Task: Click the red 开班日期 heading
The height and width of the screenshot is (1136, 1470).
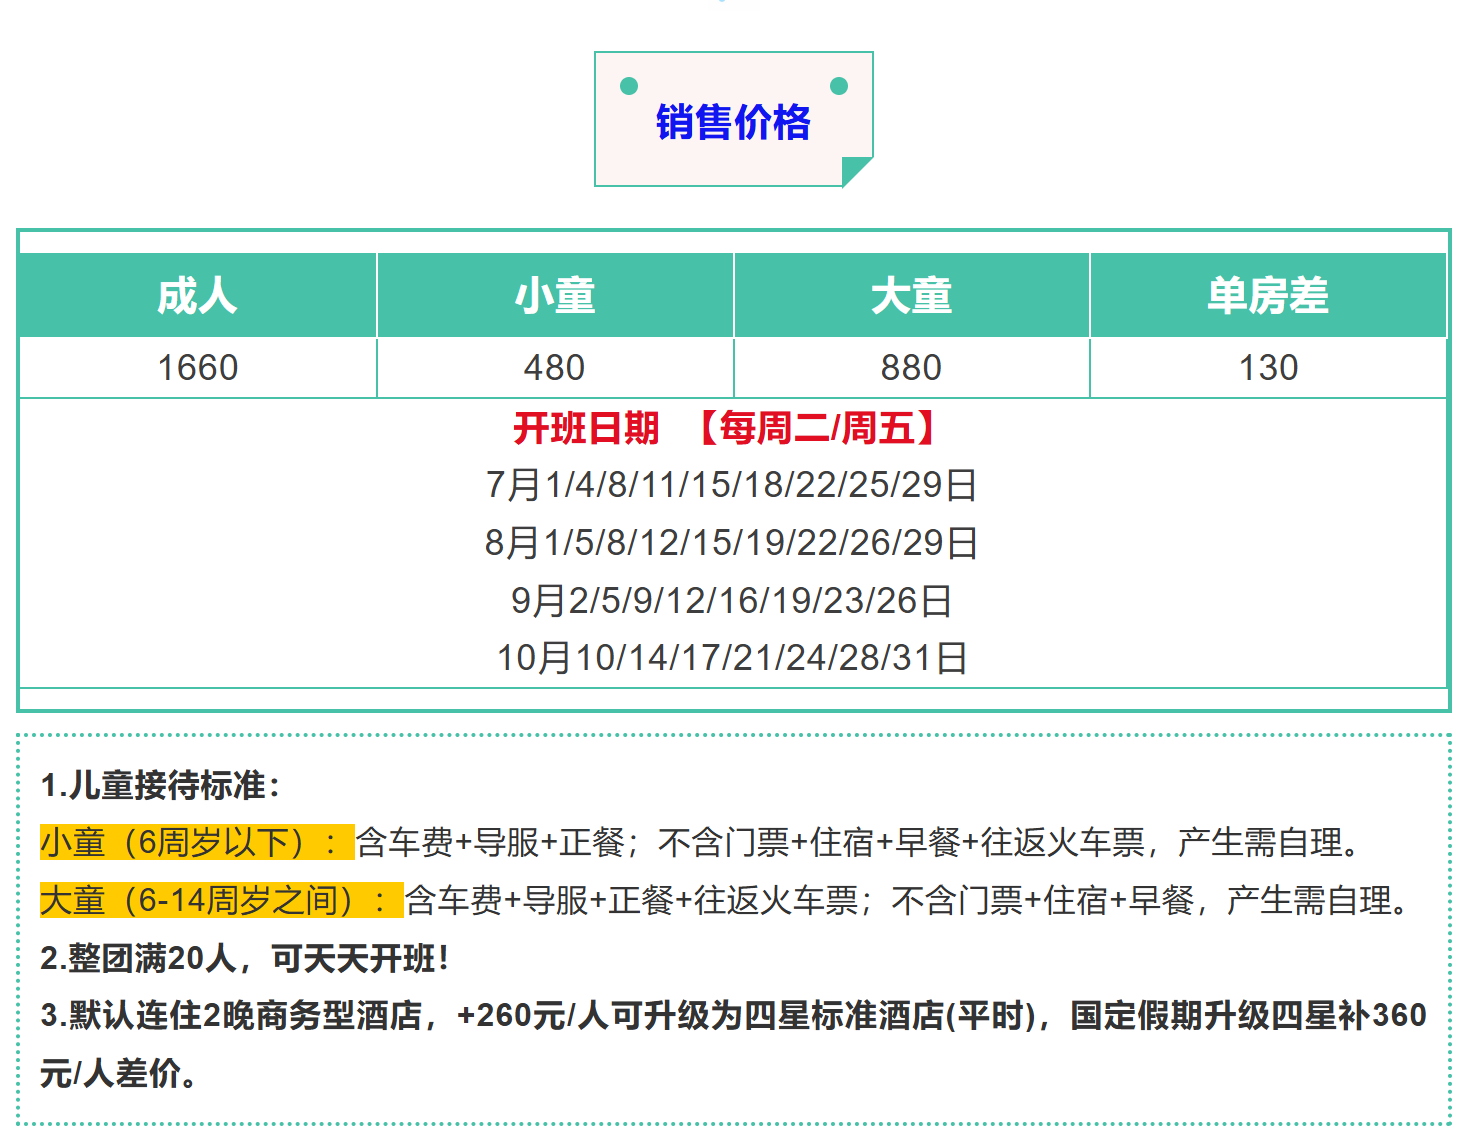Action: pyautogui.click(x=587, y=428)
